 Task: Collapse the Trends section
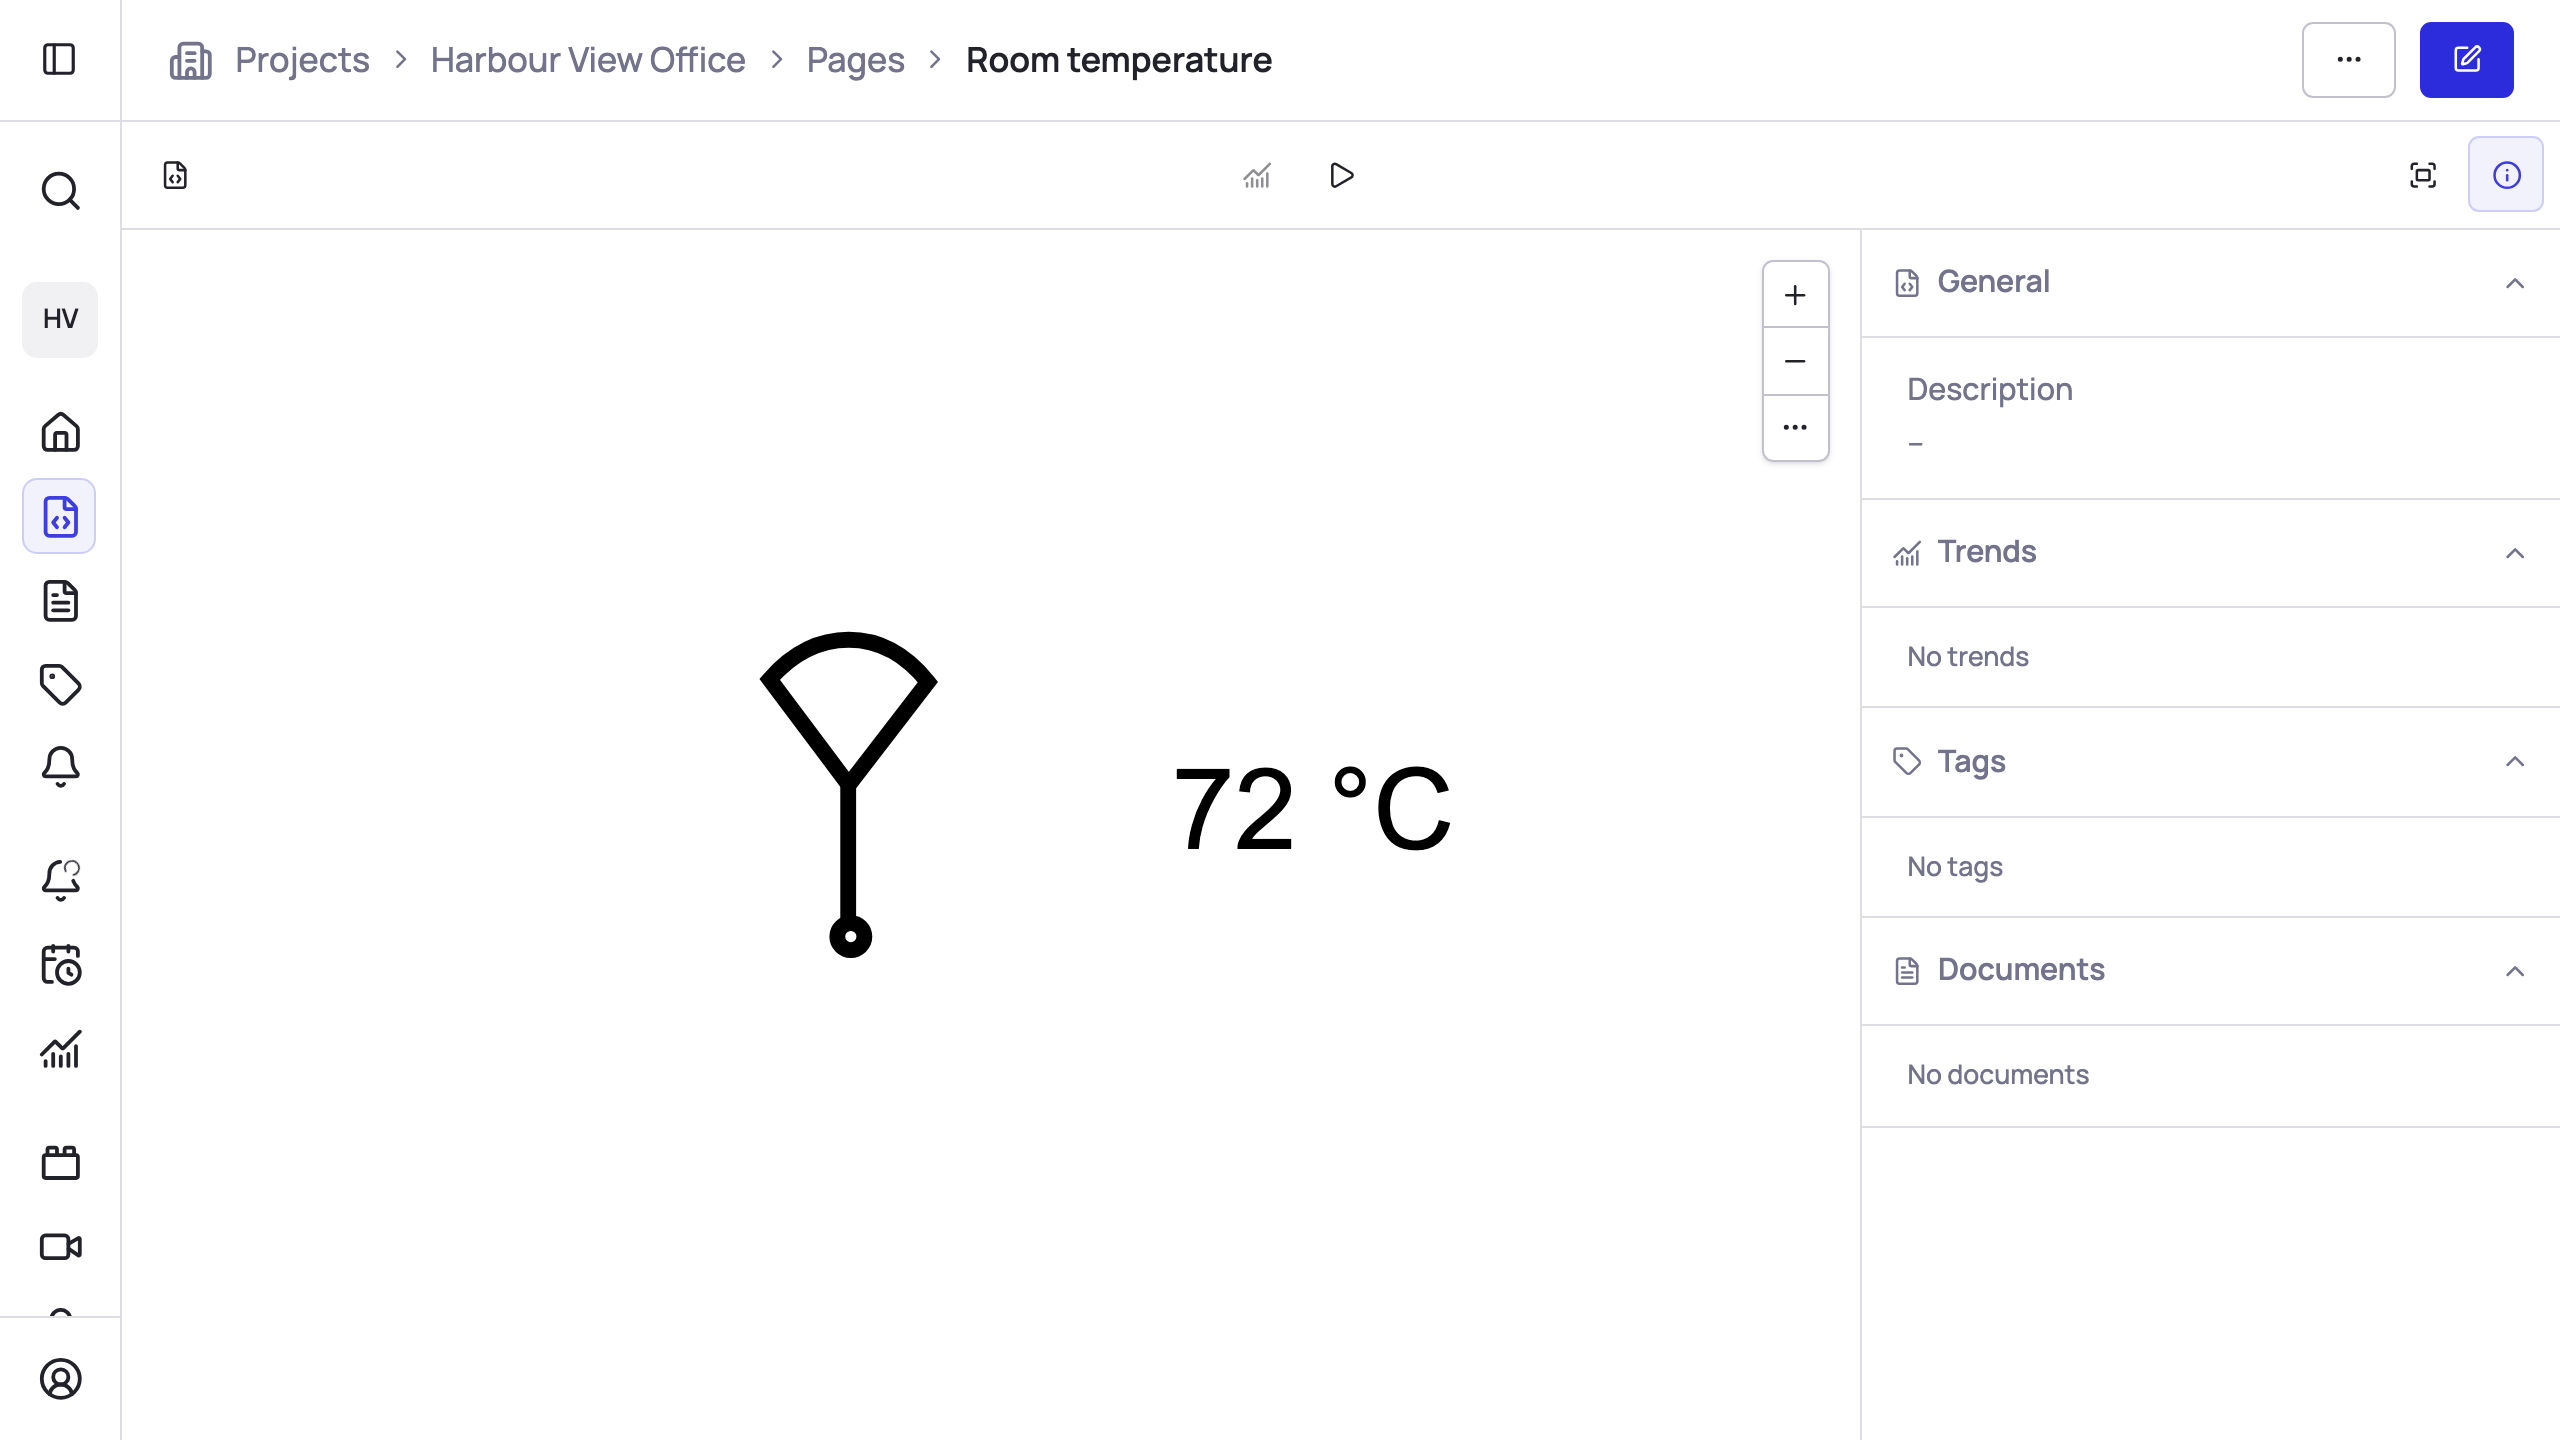[2514, 553]
